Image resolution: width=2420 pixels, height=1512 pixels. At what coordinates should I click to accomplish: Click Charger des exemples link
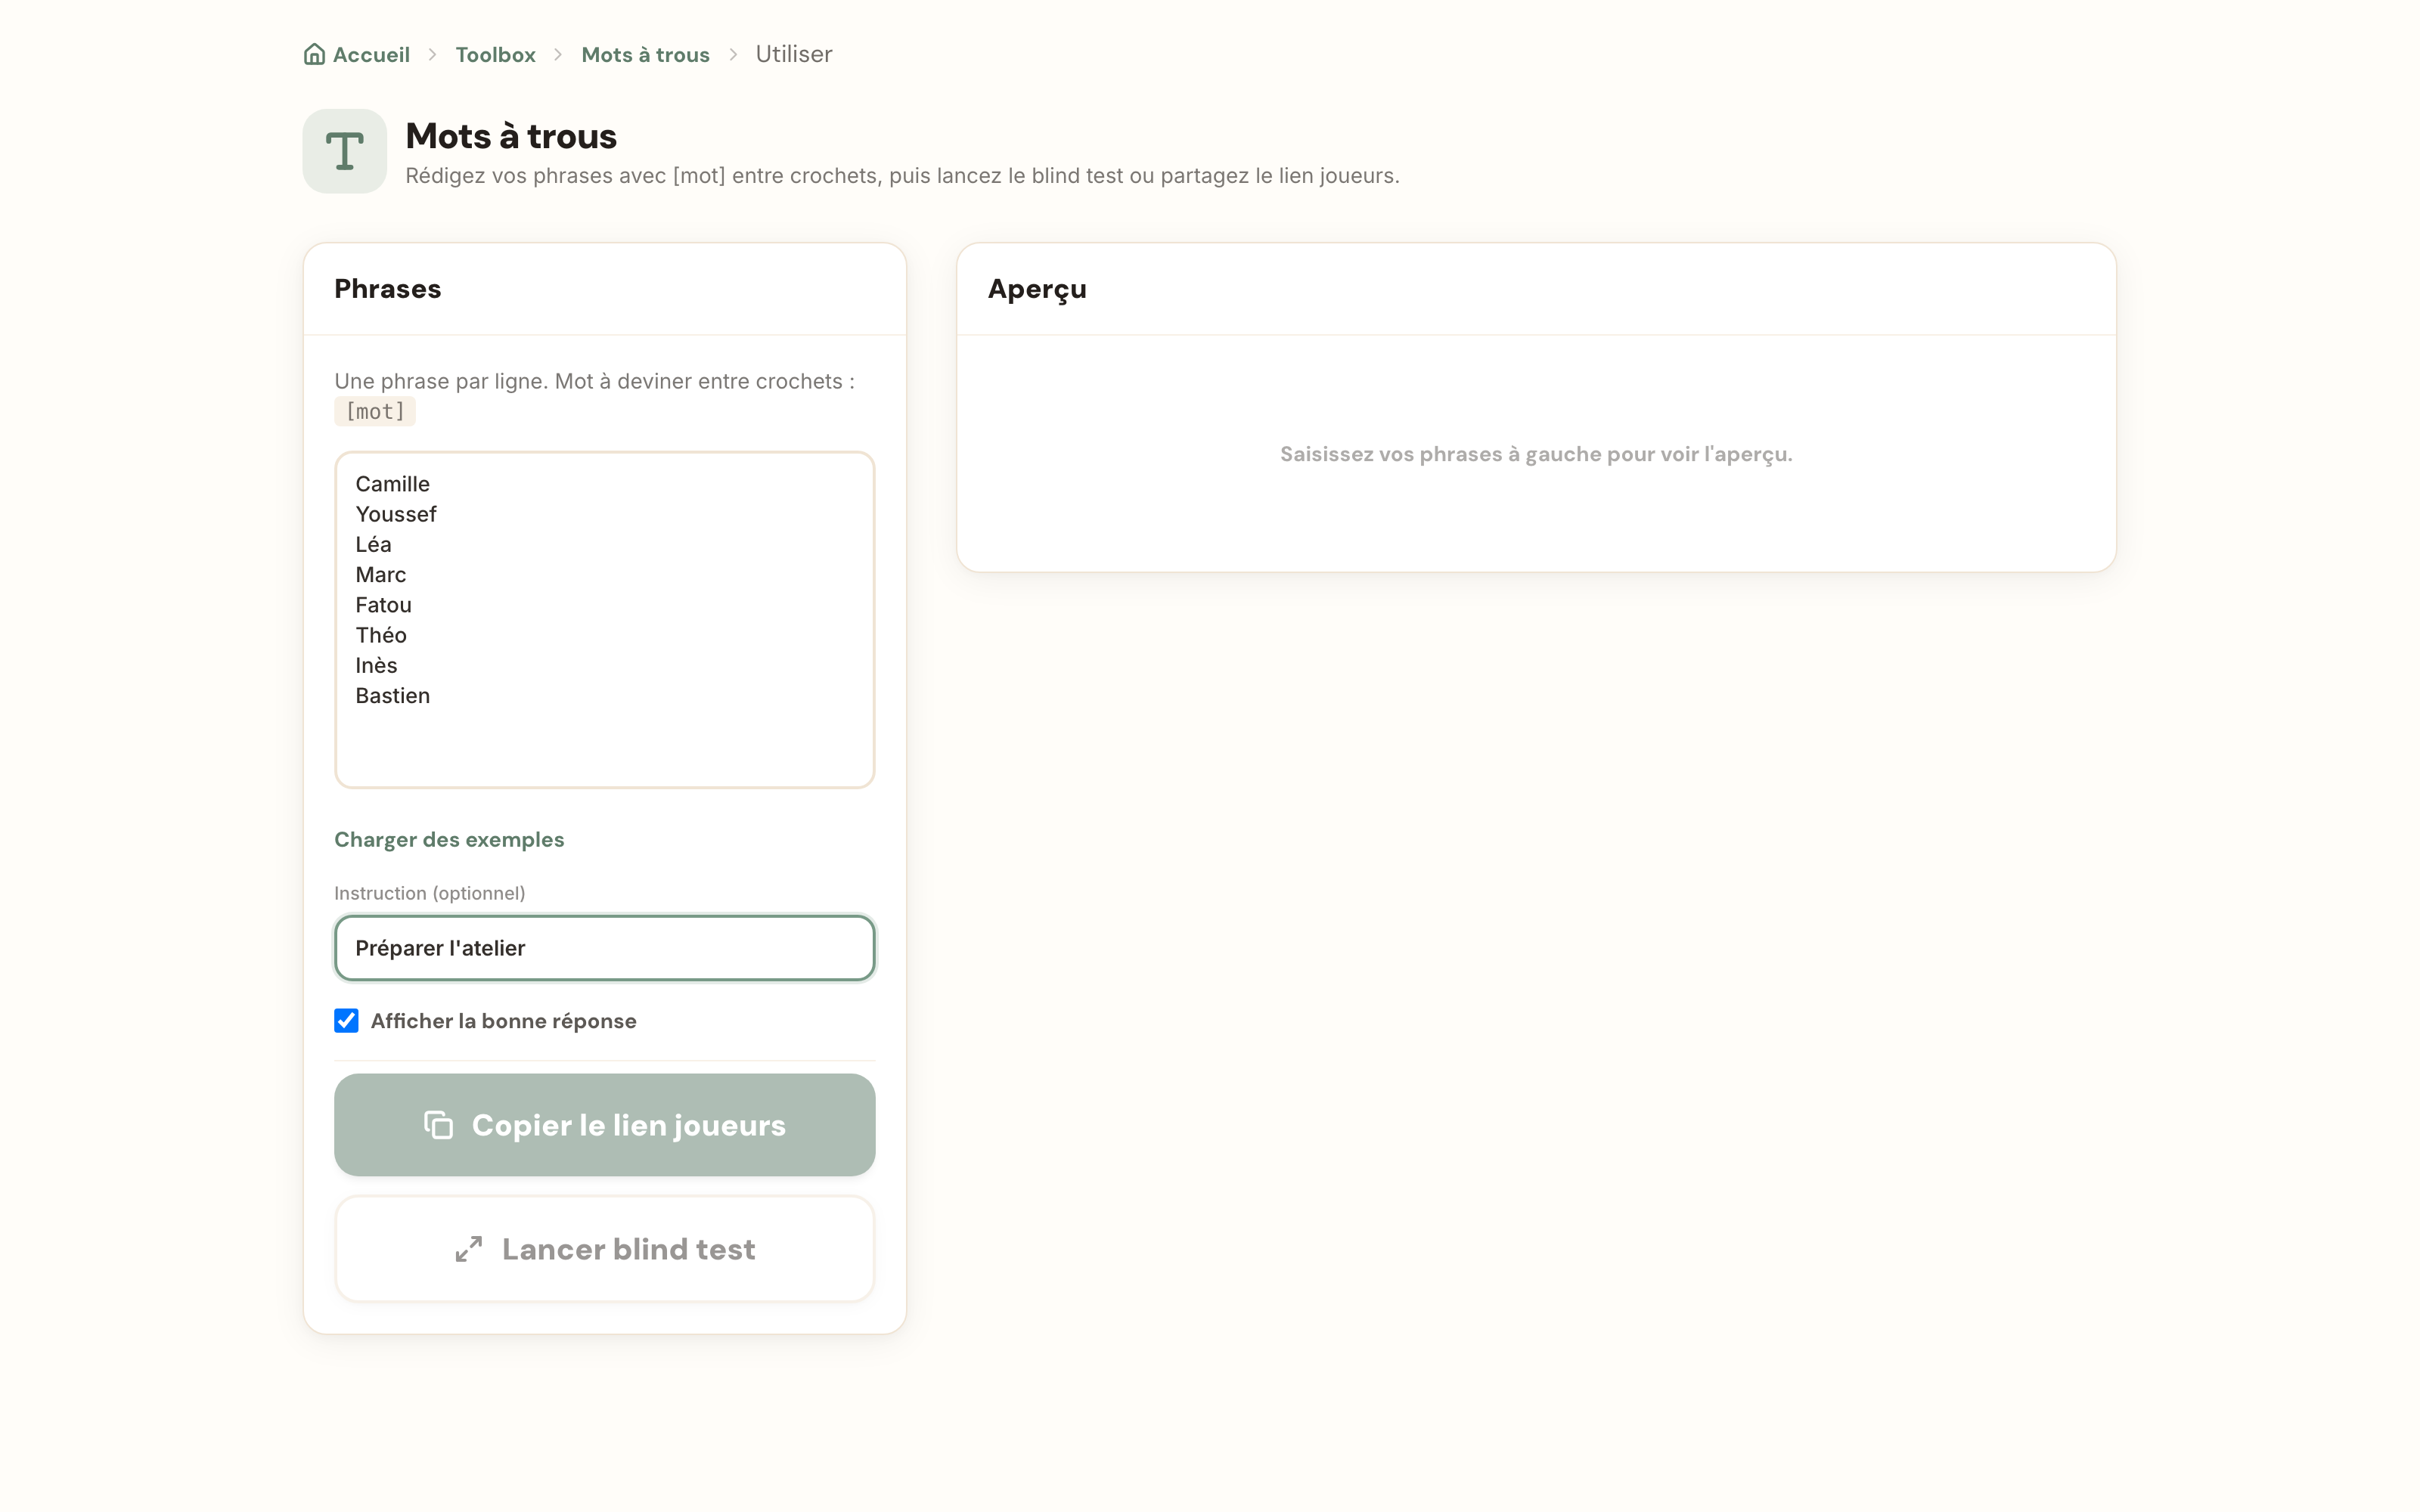449,839
